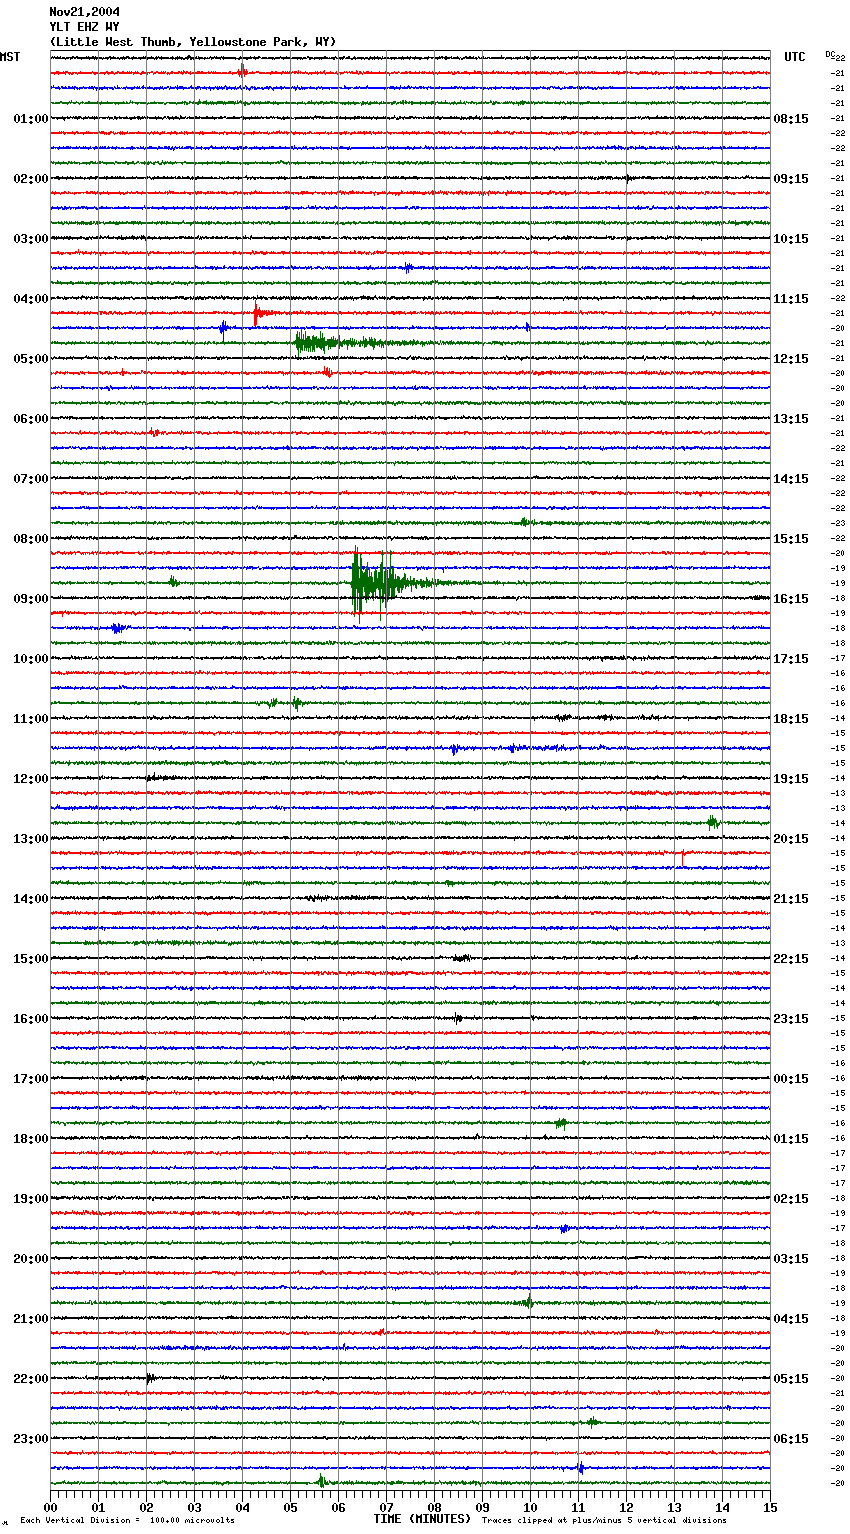This screenshot has width=850, height=1534.
Task: Click the 01:15 UTC time label
Action: click(x=791, y=1139)
